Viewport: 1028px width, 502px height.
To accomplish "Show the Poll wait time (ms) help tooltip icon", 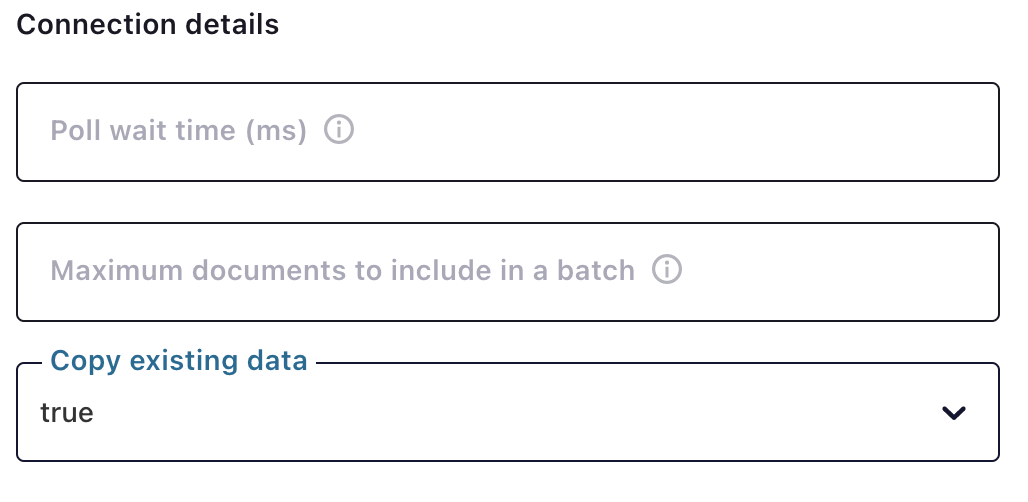I will click(340, 130).
